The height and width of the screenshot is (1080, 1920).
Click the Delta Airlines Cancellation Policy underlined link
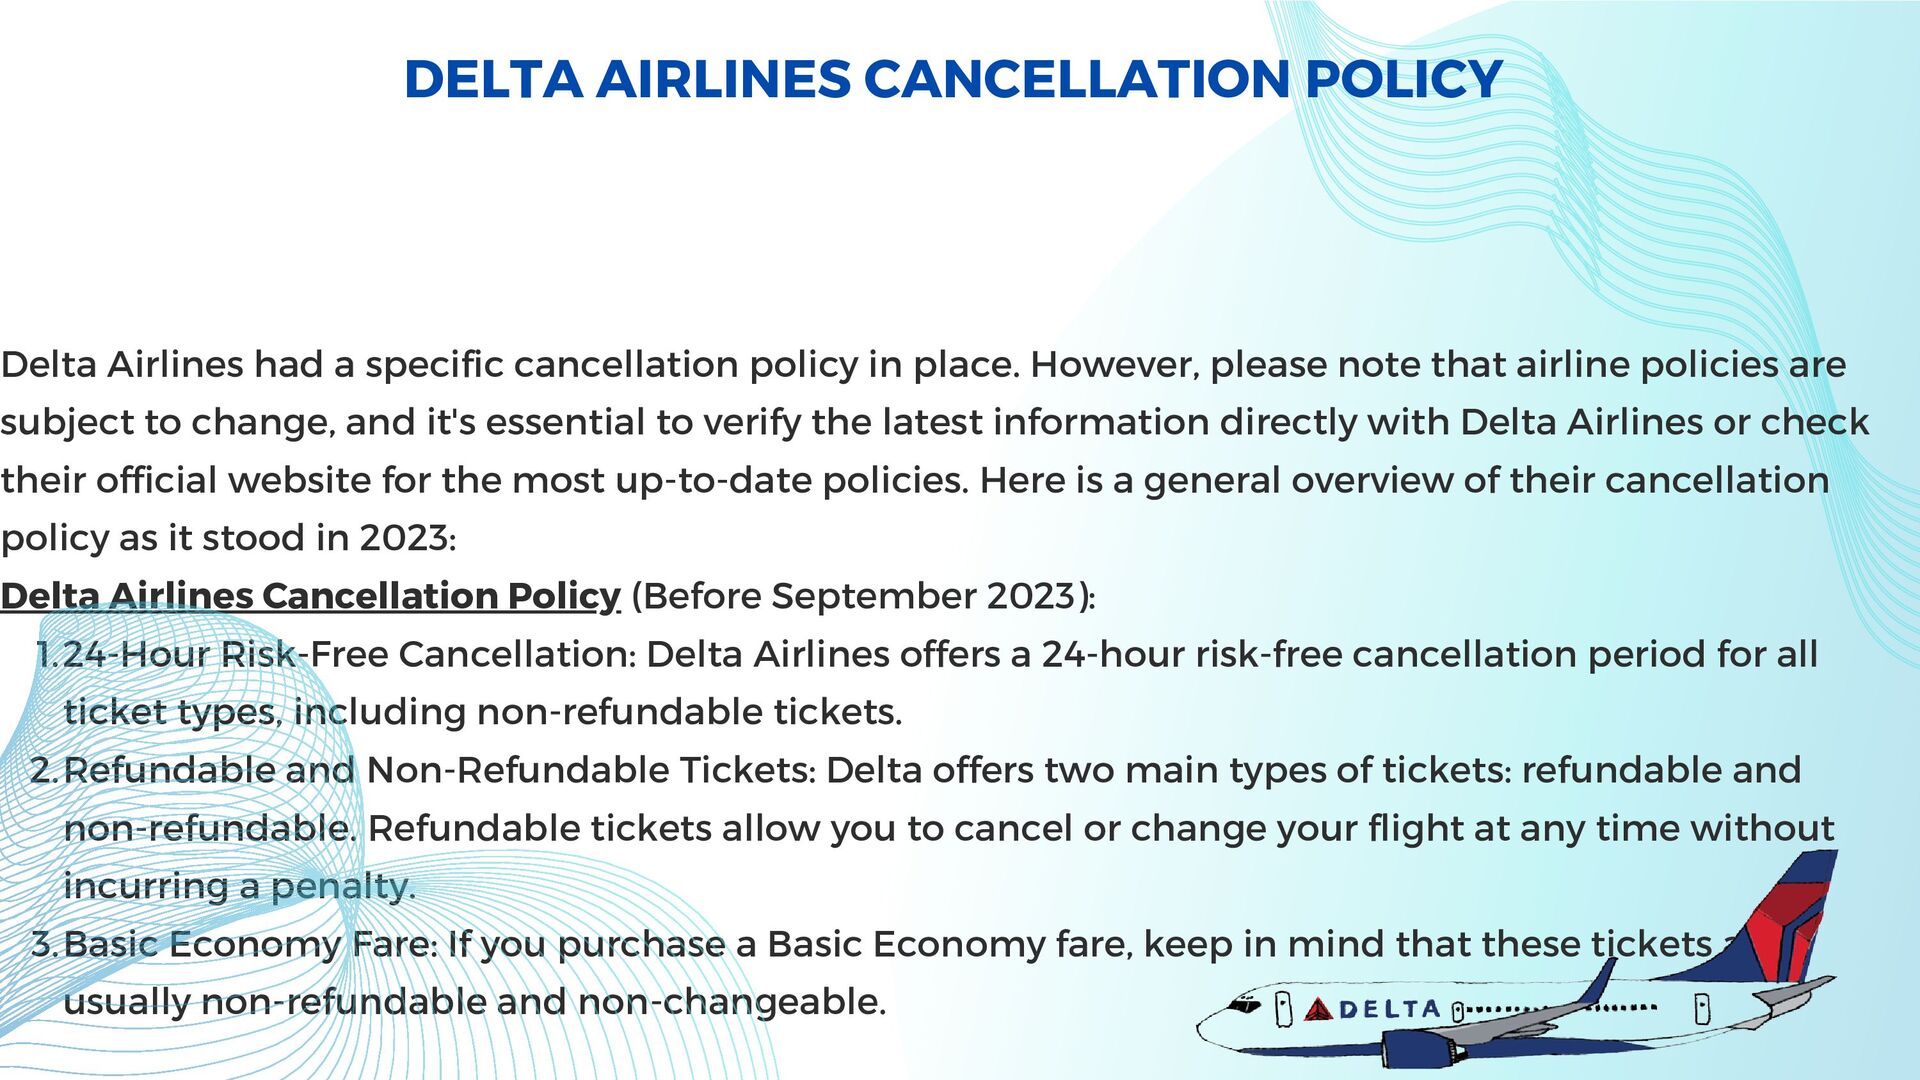click(310, 596)
